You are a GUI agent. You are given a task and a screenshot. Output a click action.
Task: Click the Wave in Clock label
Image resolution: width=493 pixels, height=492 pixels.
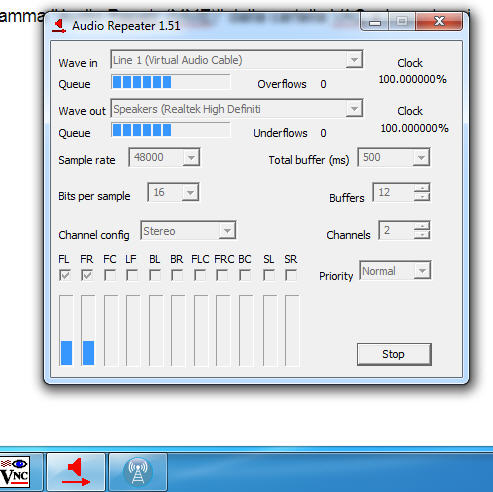410,63
